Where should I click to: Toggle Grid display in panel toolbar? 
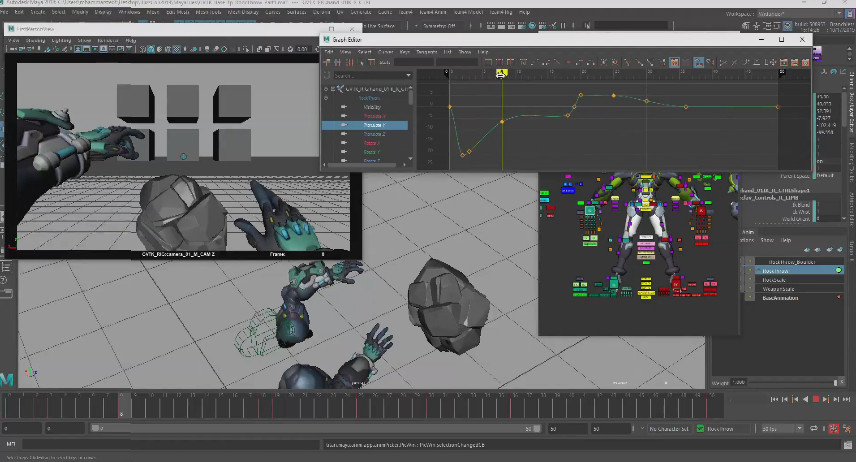(x=78, y=49)
